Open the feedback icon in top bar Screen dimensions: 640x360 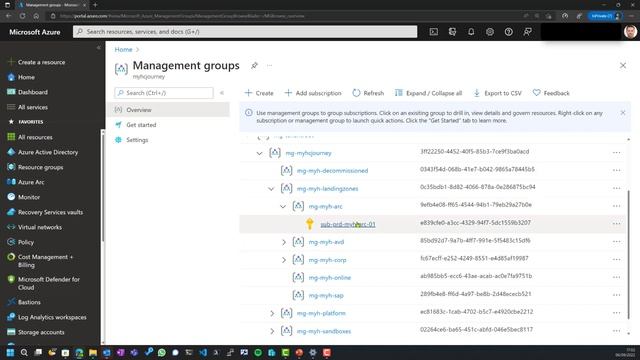coord(527,32)
